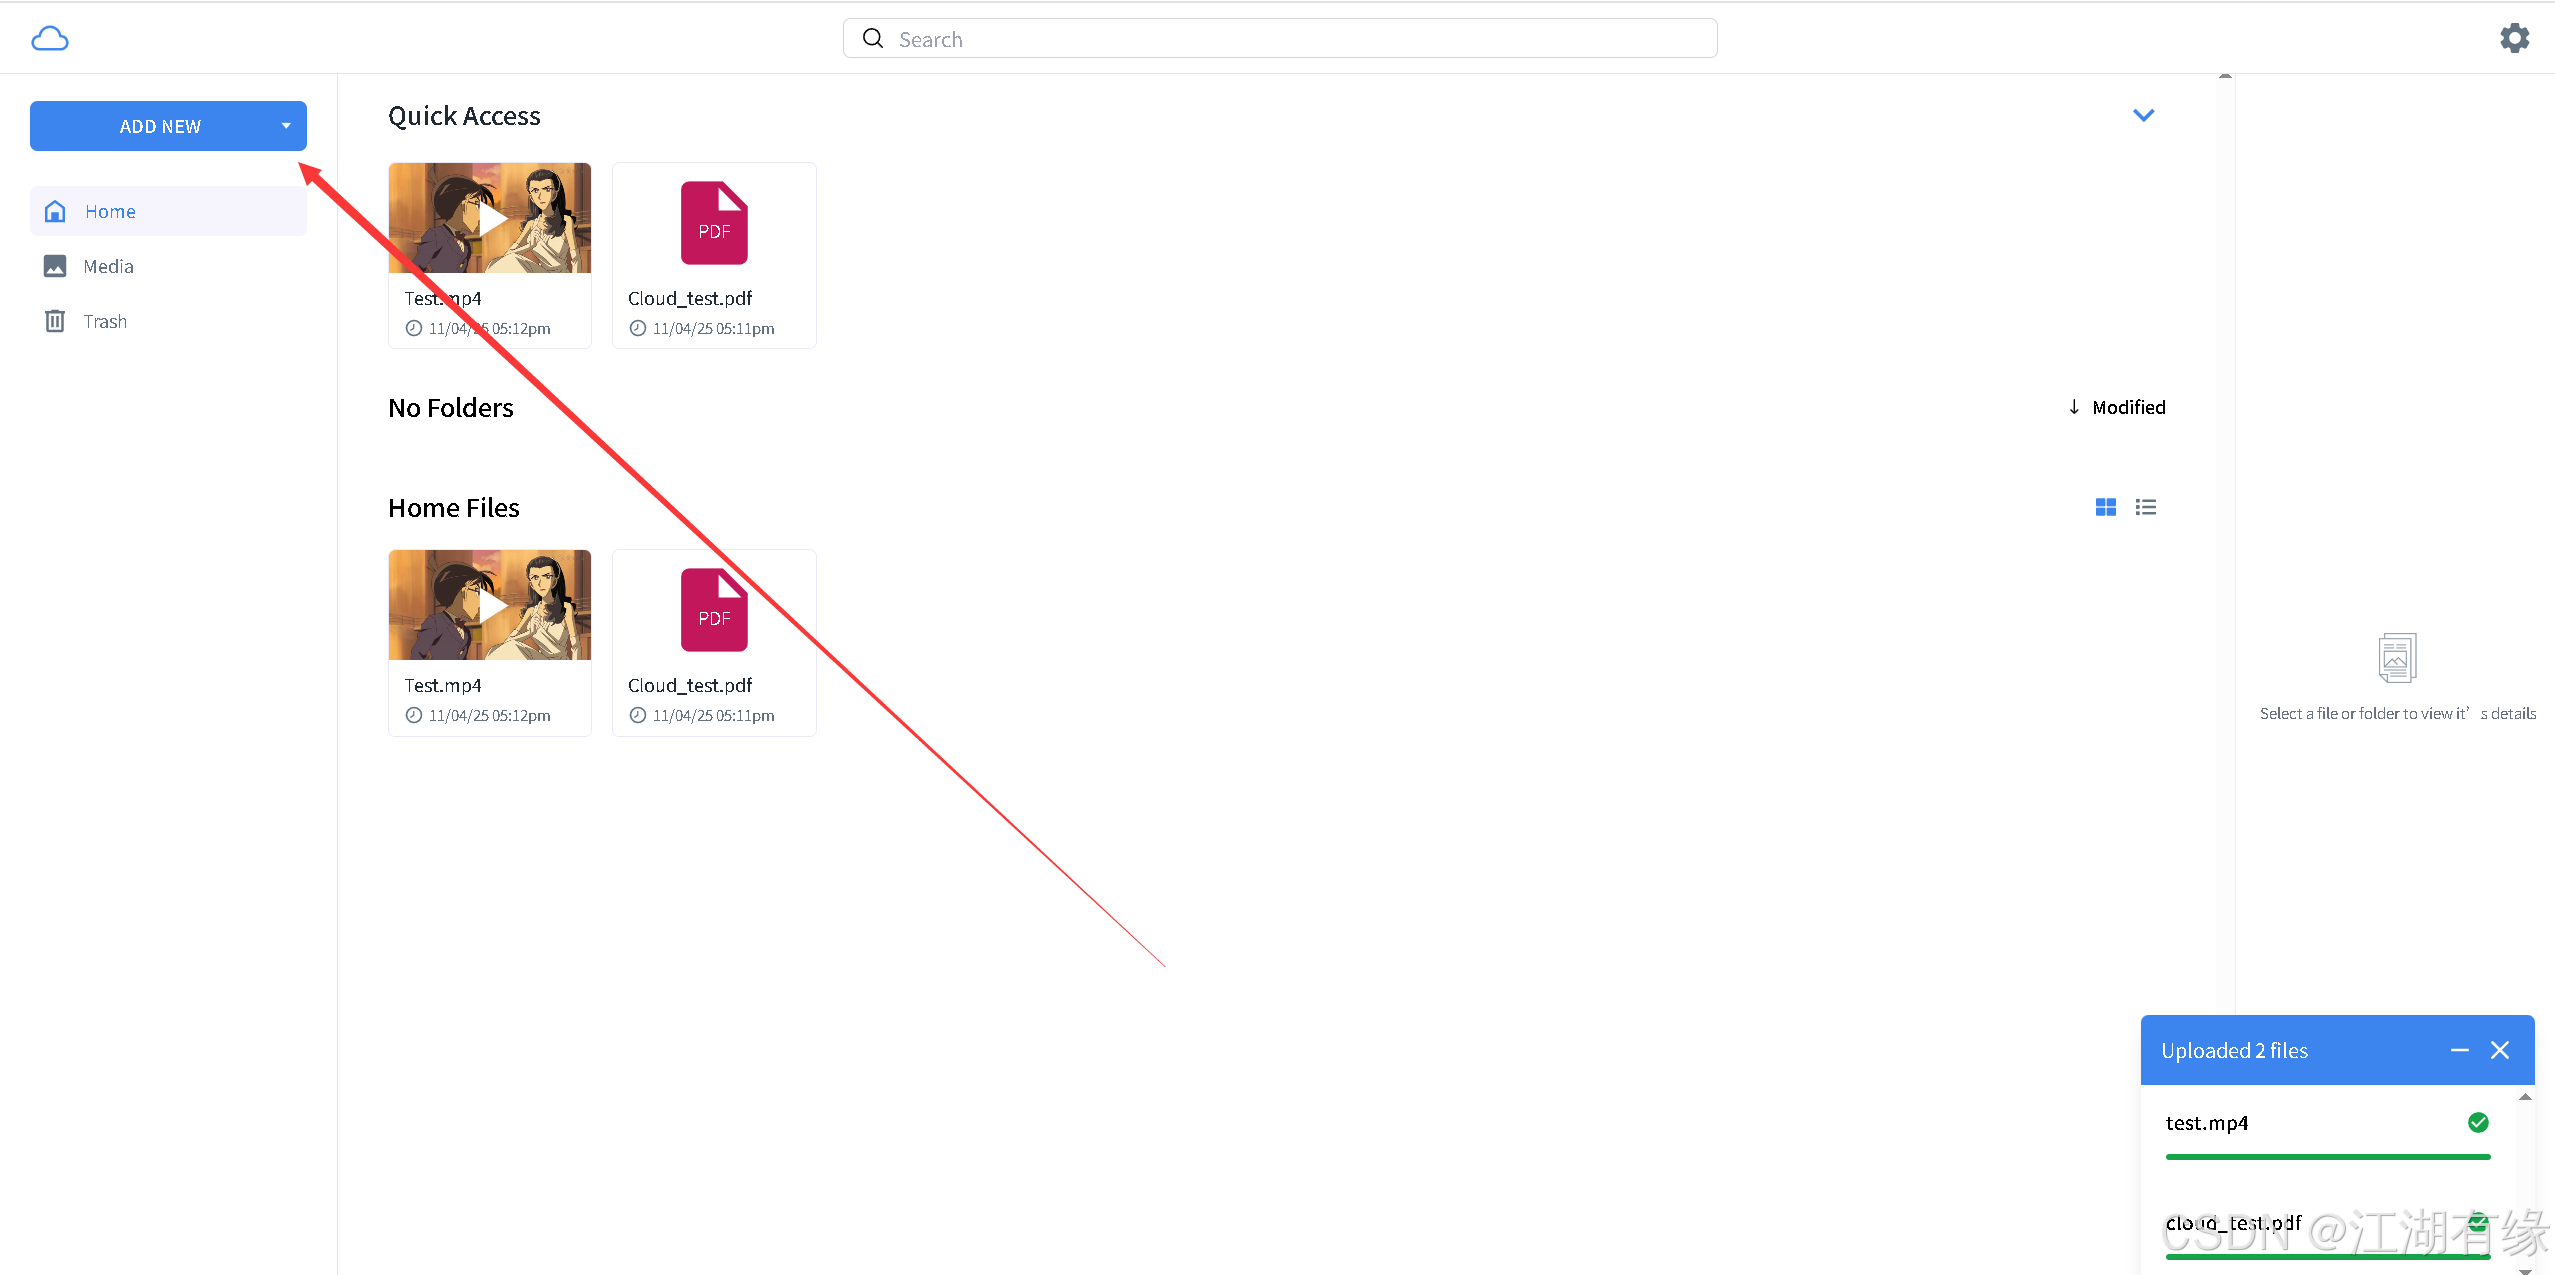Image resolution: width=2555 pixels, height=1275 pixels.
Task: Switch to list view layout
Action: tap(2145, 507)
